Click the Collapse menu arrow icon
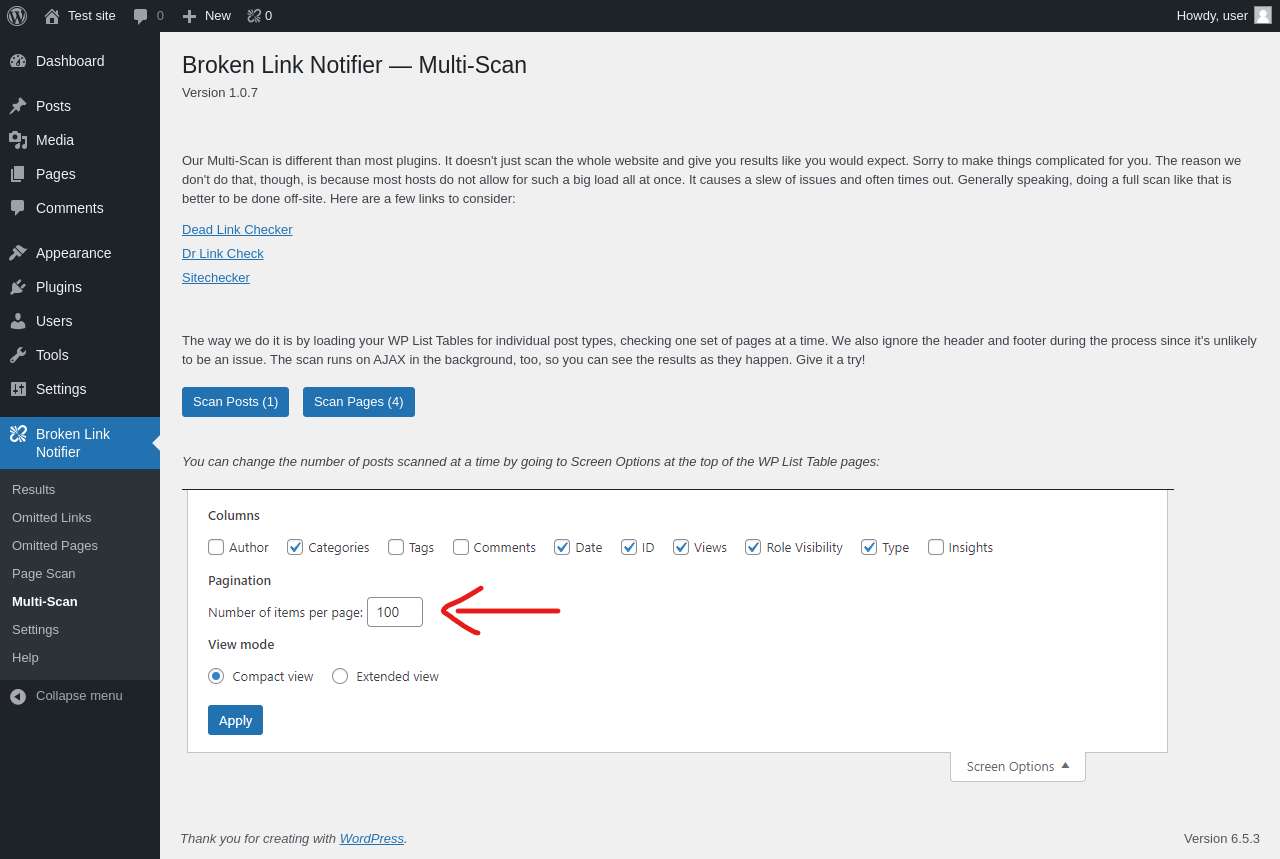This screenshot has width=1280, height=859. tap(18, 696)
